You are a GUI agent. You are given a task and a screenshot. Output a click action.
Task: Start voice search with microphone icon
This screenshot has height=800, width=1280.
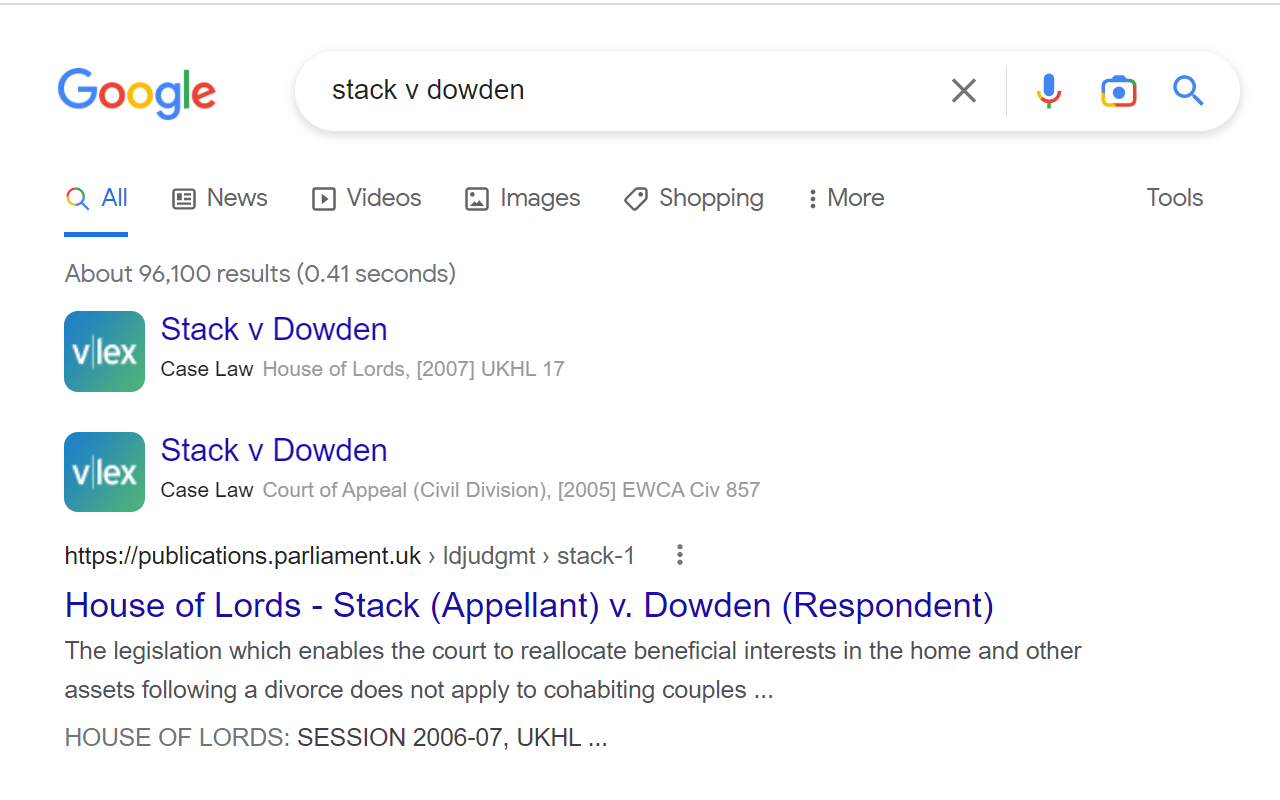tap(1048, 91)
